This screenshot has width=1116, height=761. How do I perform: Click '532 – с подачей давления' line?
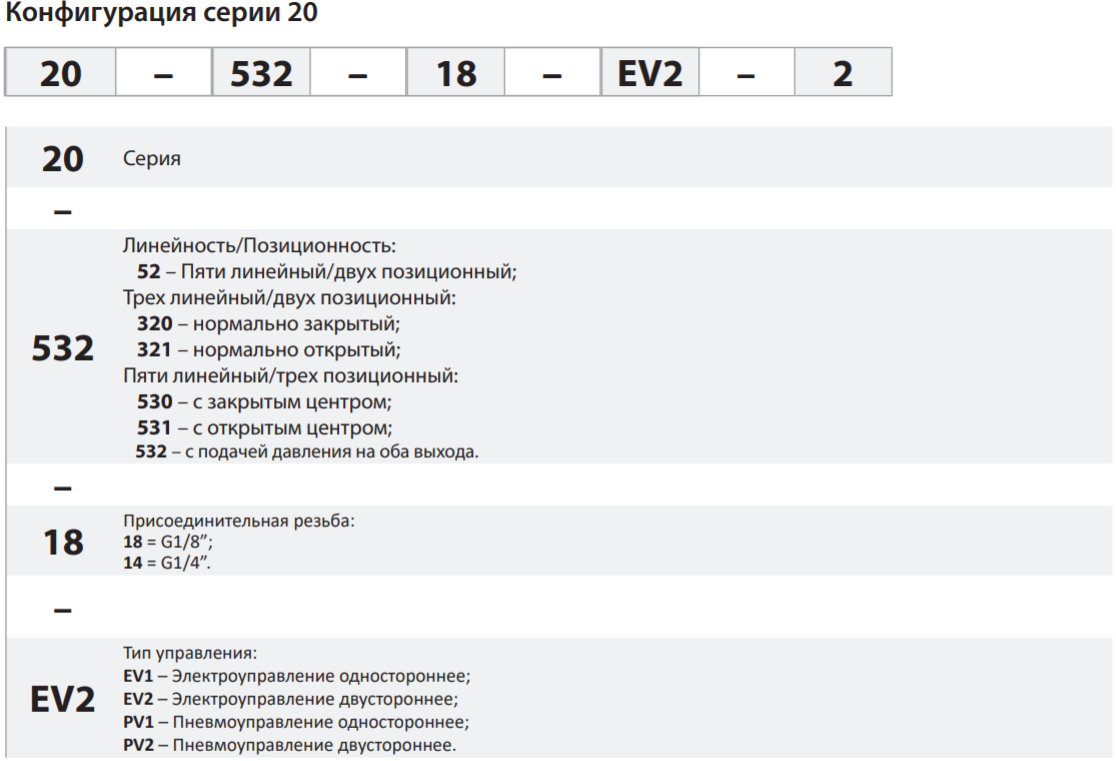[x=307, y=452]
